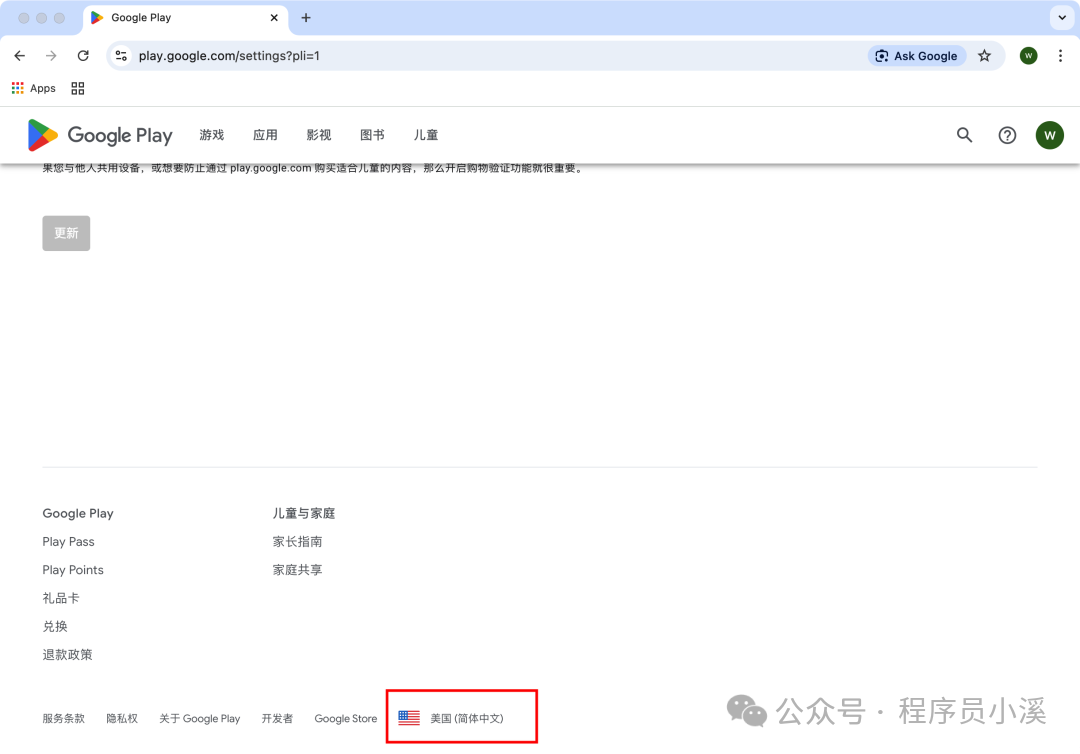Open Chrome profile avatar in toolbar

tap(1028, 56)
